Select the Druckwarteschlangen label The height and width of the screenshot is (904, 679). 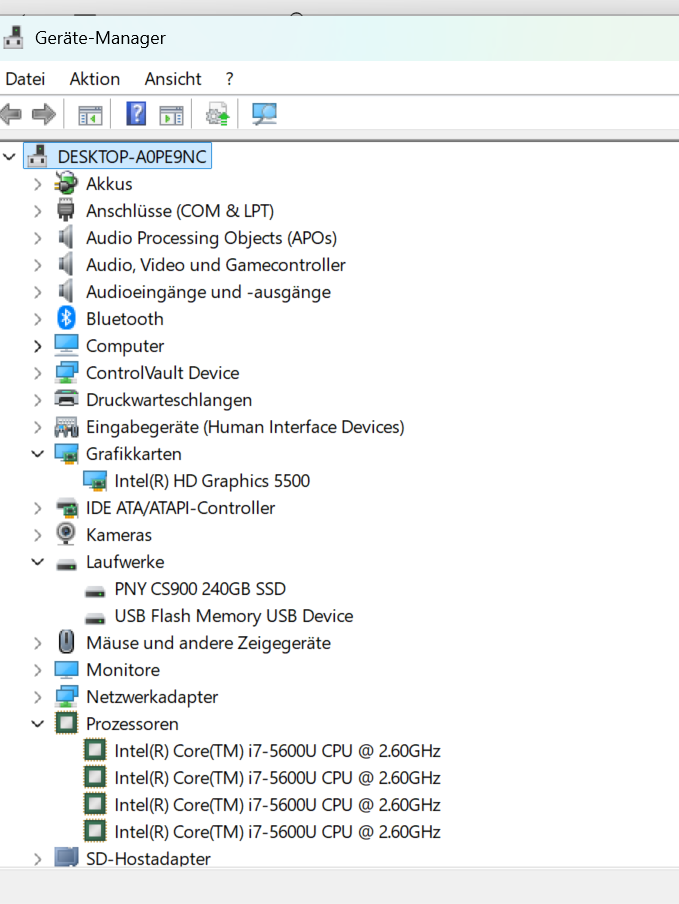pyautogui.click(x=169, y=400)
